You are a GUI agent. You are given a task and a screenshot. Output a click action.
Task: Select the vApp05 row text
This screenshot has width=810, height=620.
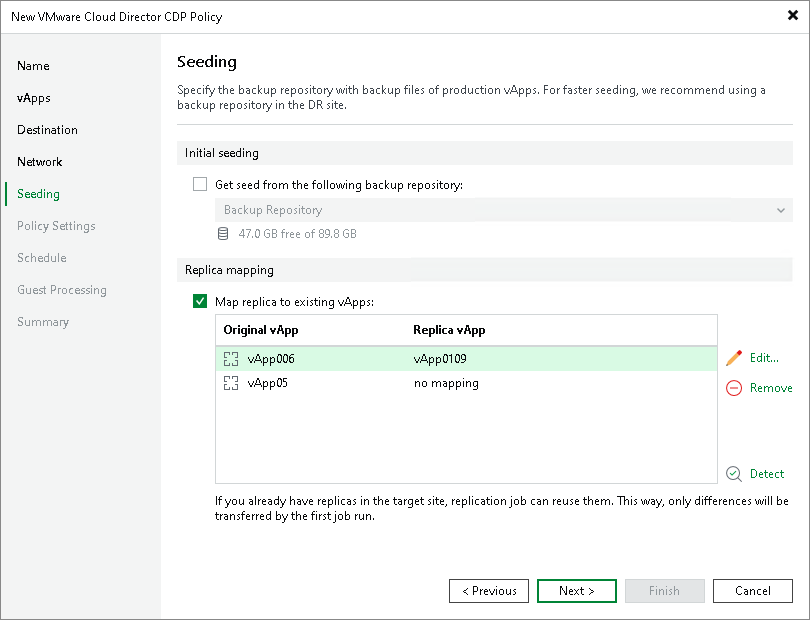[268, 383]
